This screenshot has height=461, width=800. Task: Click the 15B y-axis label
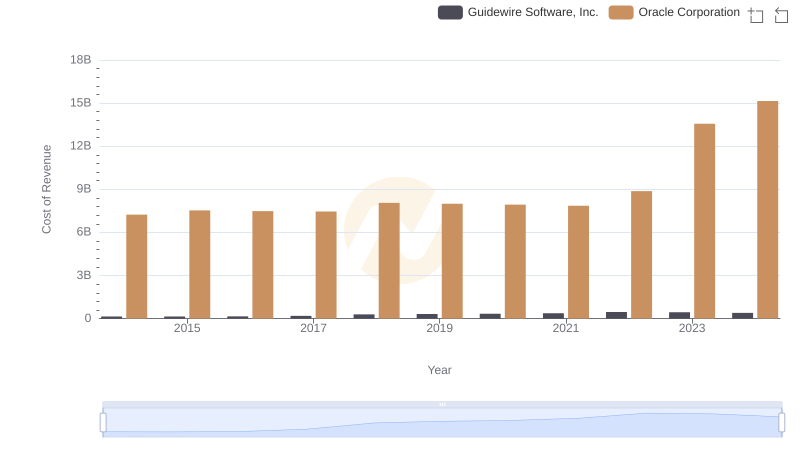coord(81,103)
